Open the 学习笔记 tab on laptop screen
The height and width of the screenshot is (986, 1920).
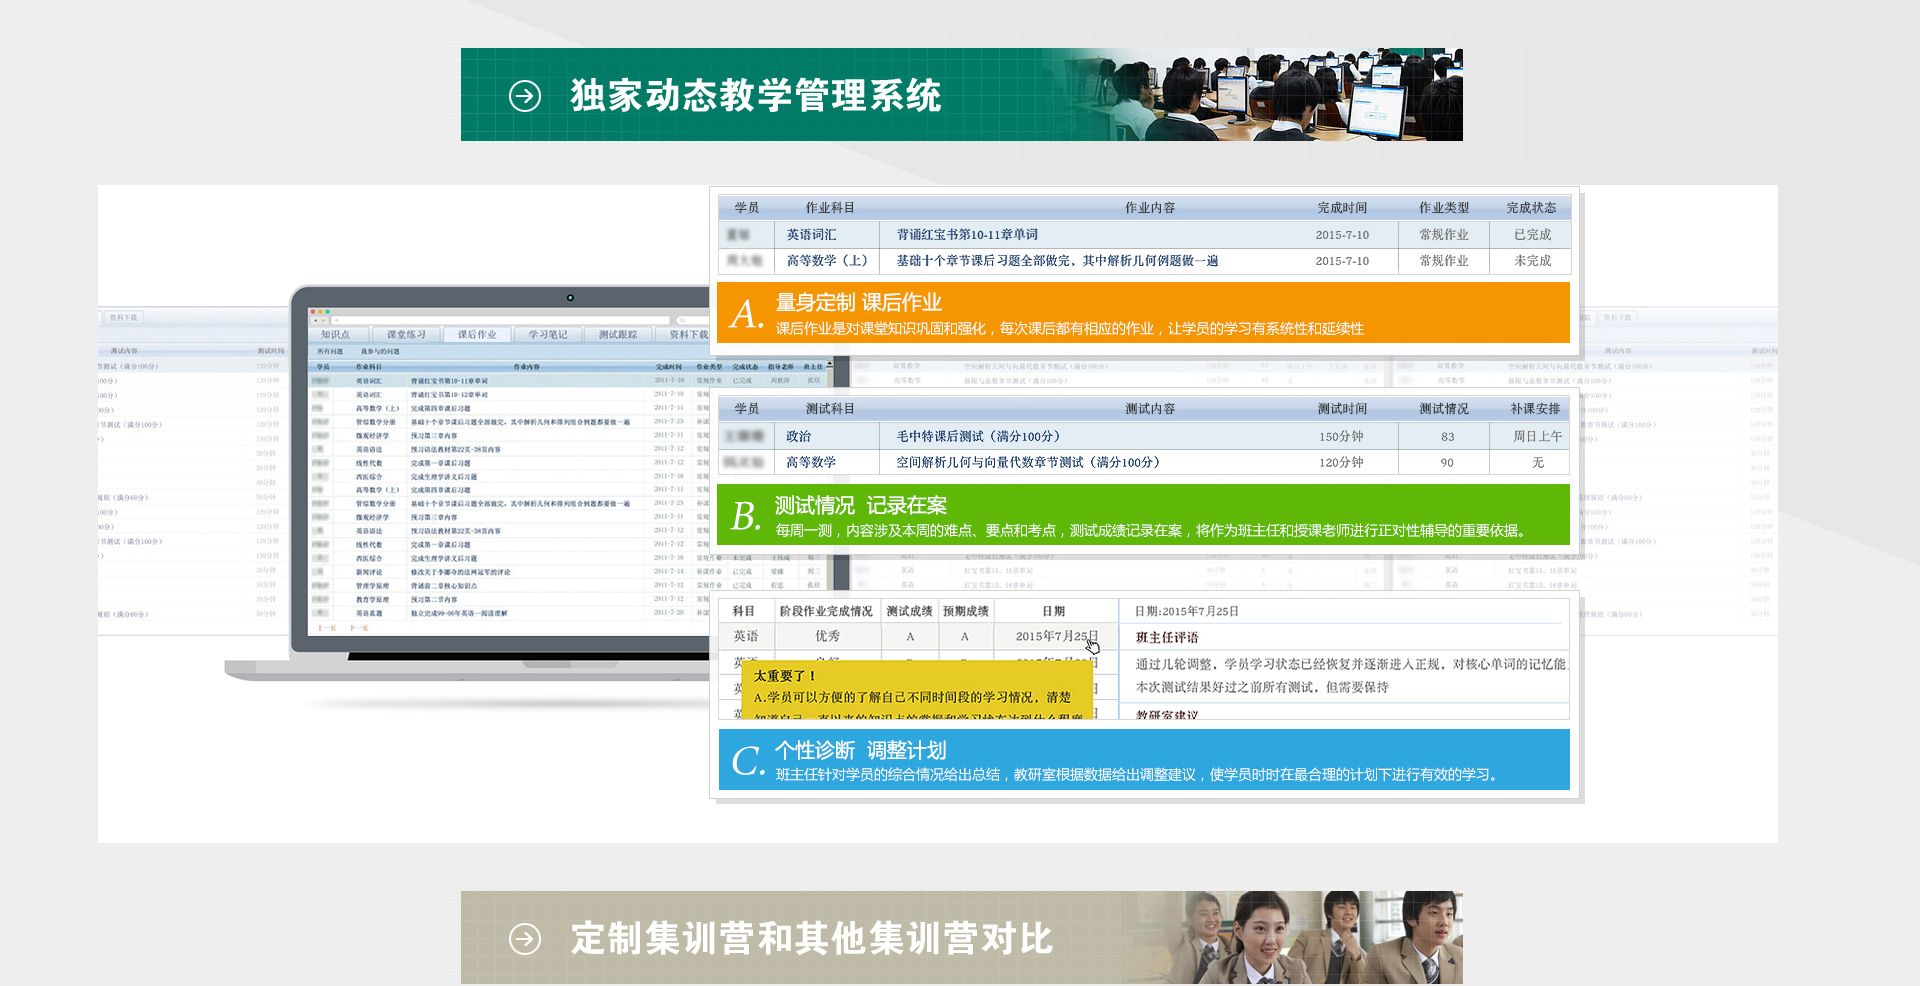tap(548, 335)
